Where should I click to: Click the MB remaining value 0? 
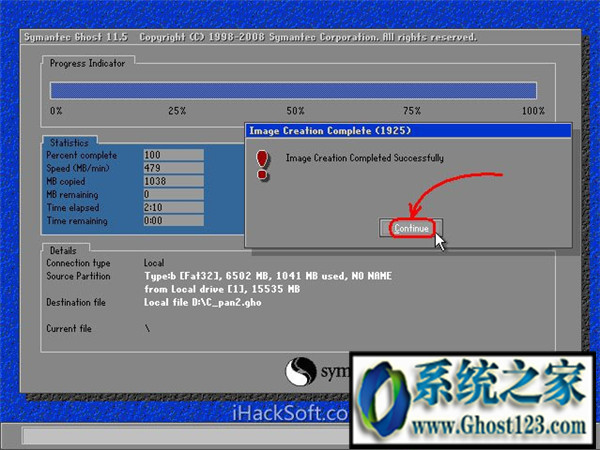[173, 194]
